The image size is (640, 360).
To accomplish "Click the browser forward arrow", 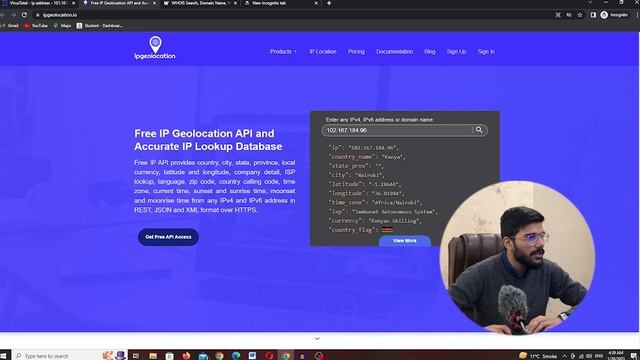I will (13, 15).
